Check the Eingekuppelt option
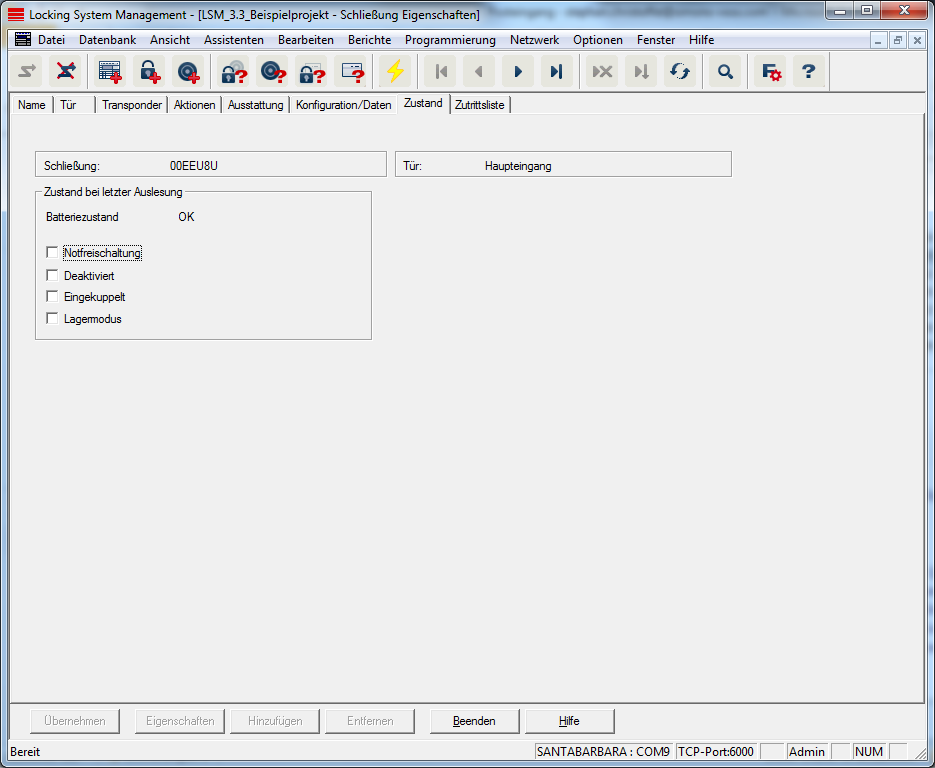Viewport: 935px width, 768px height. (x=52, y=297)
